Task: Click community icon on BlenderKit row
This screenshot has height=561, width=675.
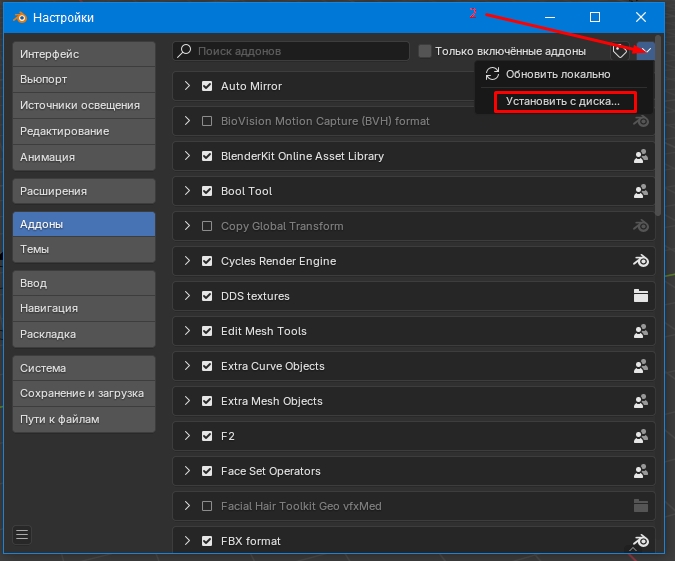Action: point(641,156)
